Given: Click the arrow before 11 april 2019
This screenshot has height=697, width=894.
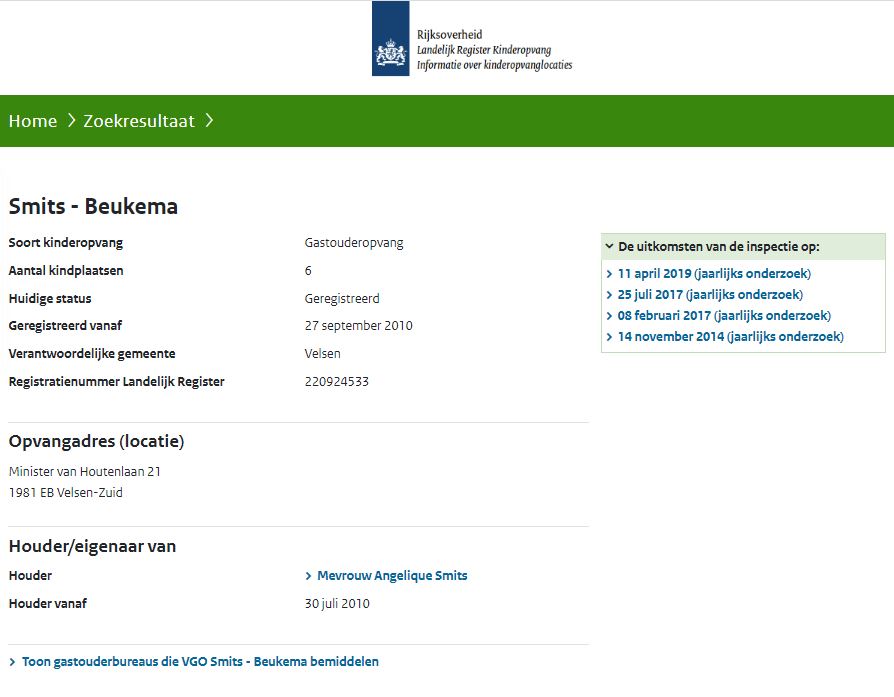Looking at the screenshot, I should (609, 273).
